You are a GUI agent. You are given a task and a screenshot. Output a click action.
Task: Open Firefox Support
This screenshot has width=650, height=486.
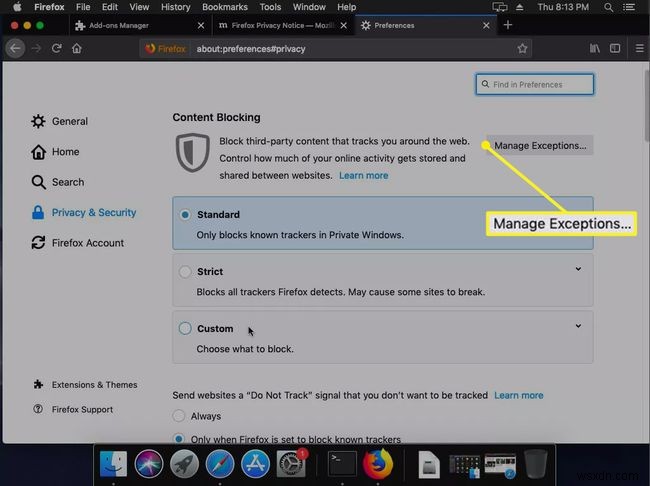(x=73, y=409)
